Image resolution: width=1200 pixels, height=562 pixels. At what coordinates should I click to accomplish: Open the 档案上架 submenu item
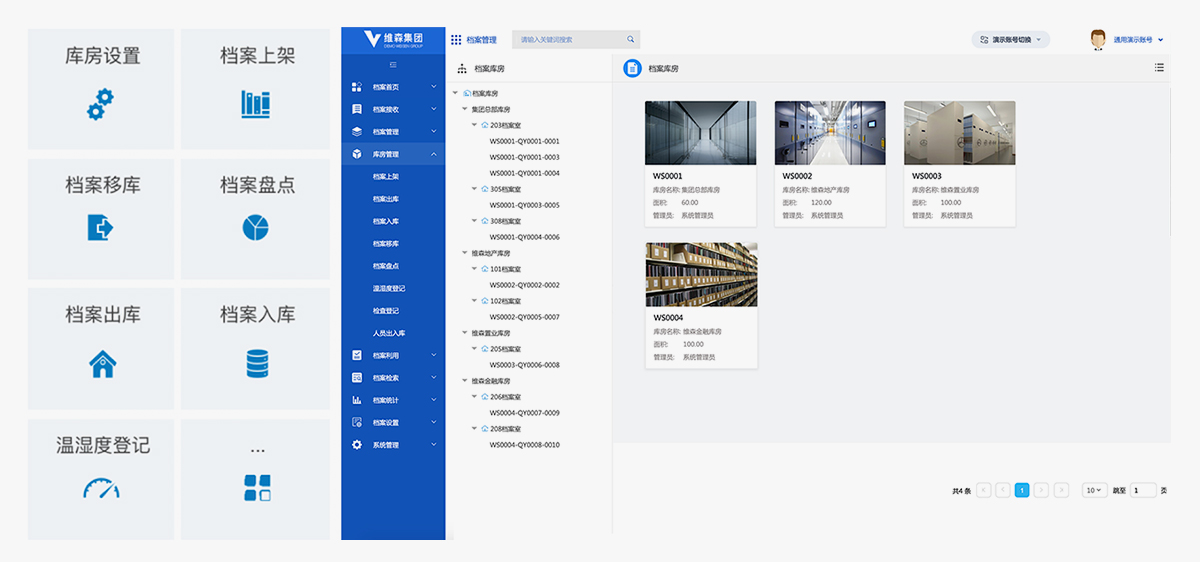(386, 177)
